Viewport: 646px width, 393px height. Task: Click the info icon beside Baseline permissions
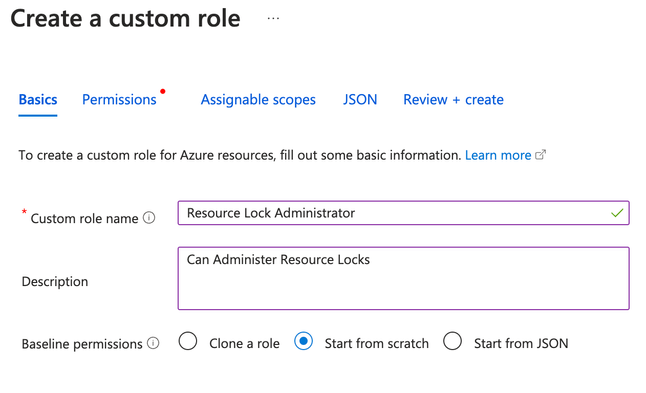pos(153,343)
